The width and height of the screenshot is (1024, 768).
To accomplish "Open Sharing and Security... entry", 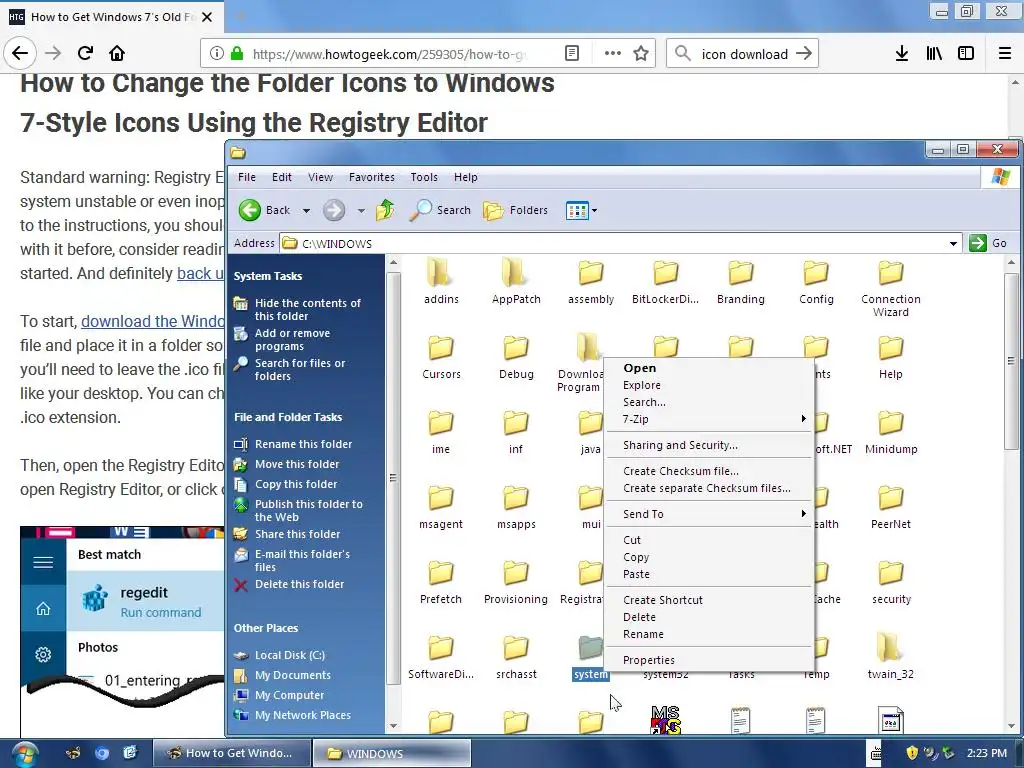I will [709, 445].
